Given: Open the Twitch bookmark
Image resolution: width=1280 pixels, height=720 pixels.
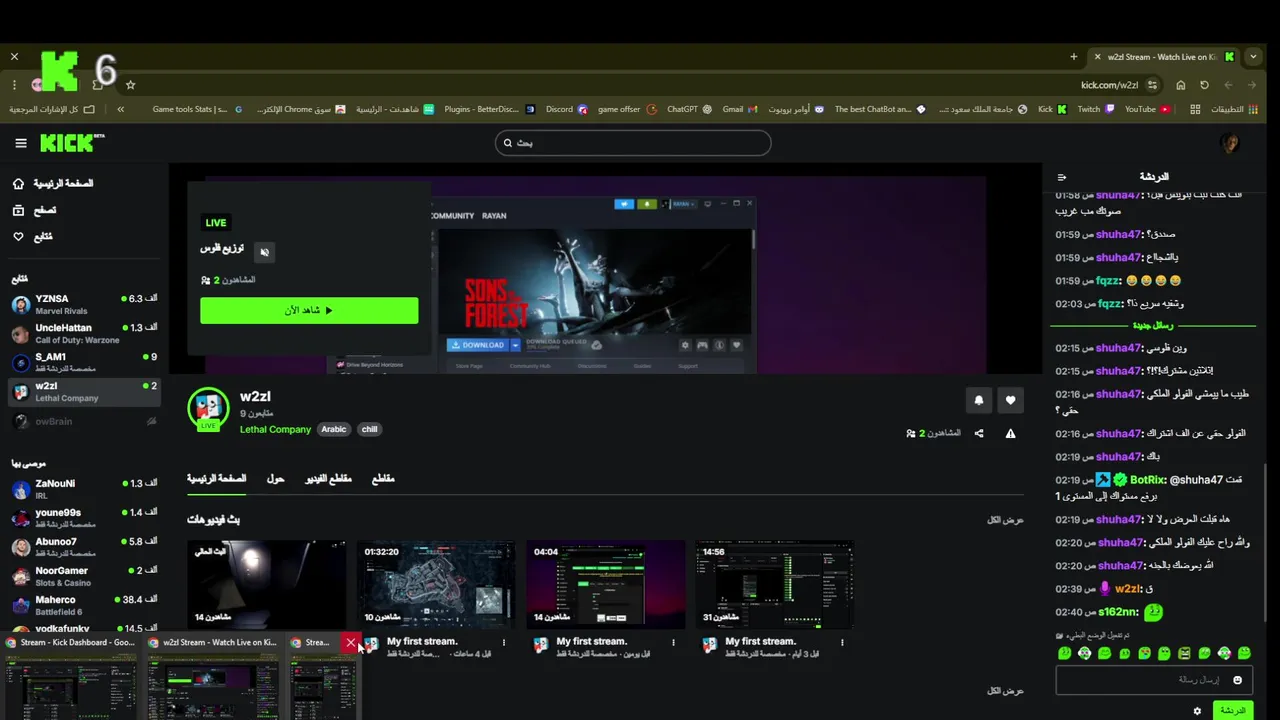Looking at the screenshot, I should click(x=1095, y=109).
